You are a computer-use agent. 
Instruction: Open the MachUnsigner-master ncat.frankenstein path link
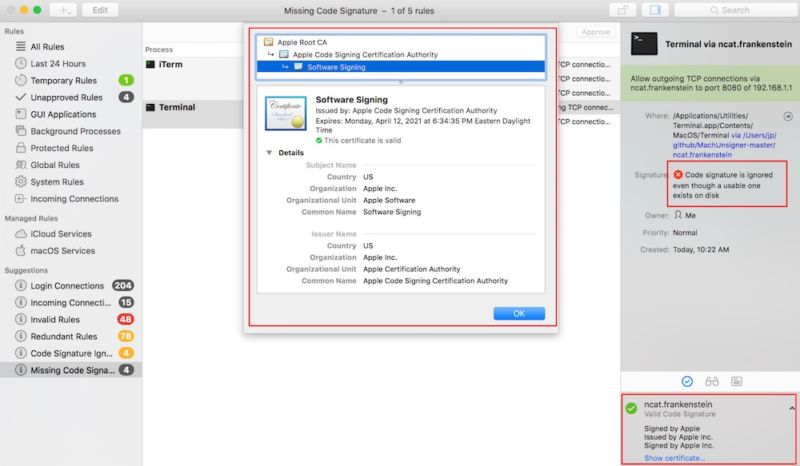tap(724, 145)
